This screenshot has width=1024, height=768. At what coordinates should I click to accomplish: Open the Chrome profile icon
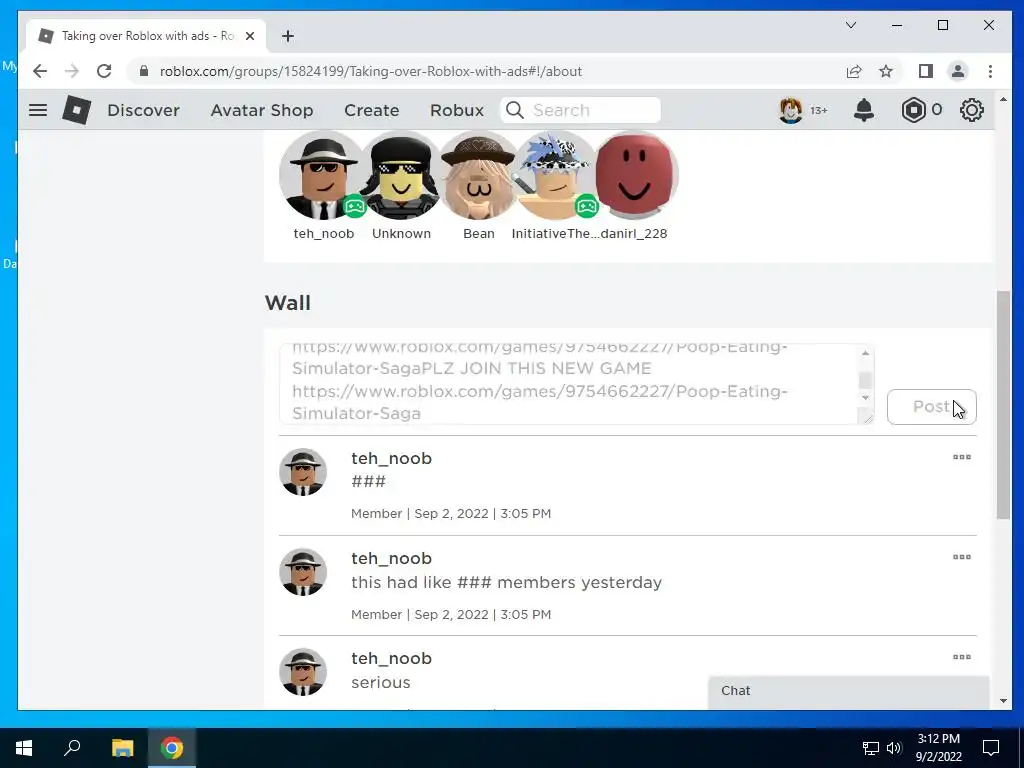tap(957, 71)
